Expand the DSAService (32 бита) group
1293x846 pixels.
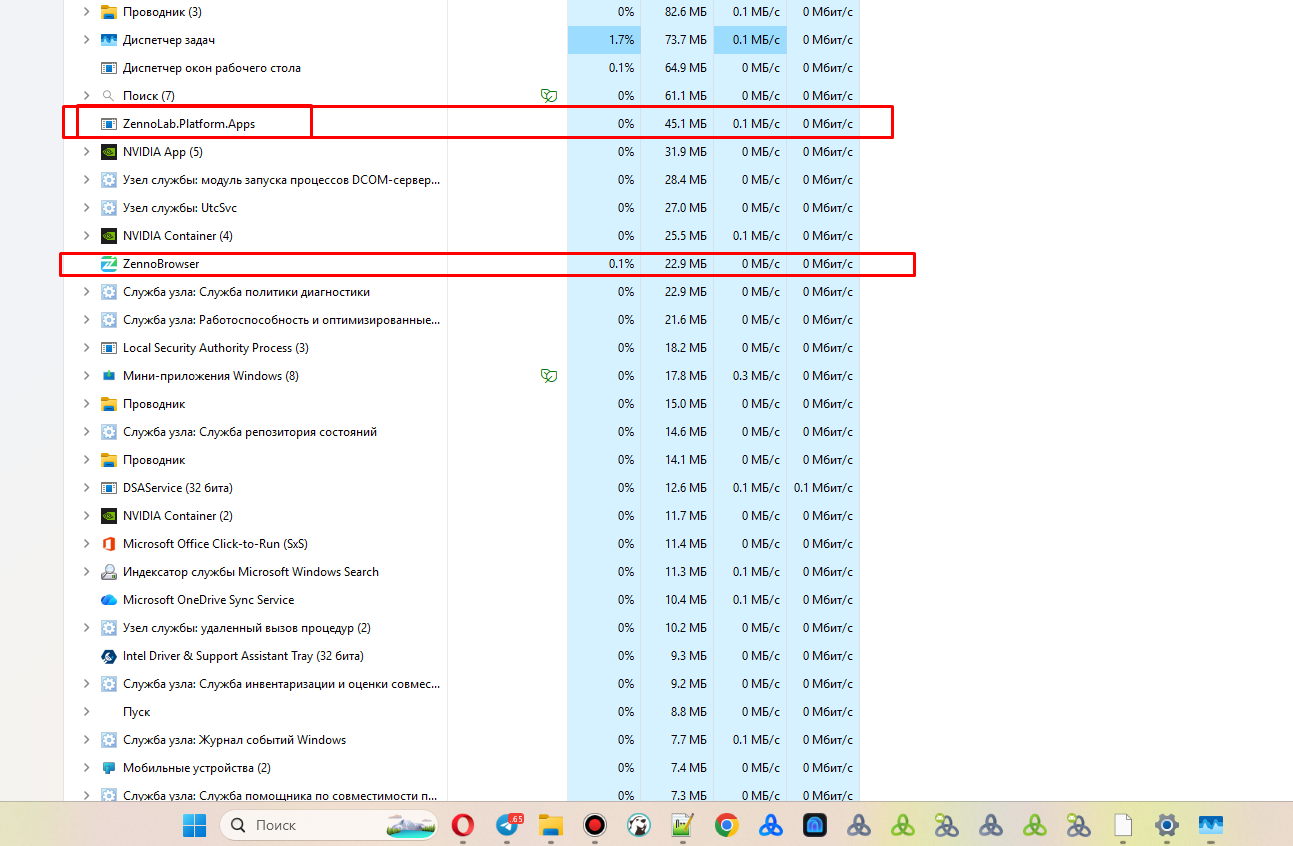86,488
